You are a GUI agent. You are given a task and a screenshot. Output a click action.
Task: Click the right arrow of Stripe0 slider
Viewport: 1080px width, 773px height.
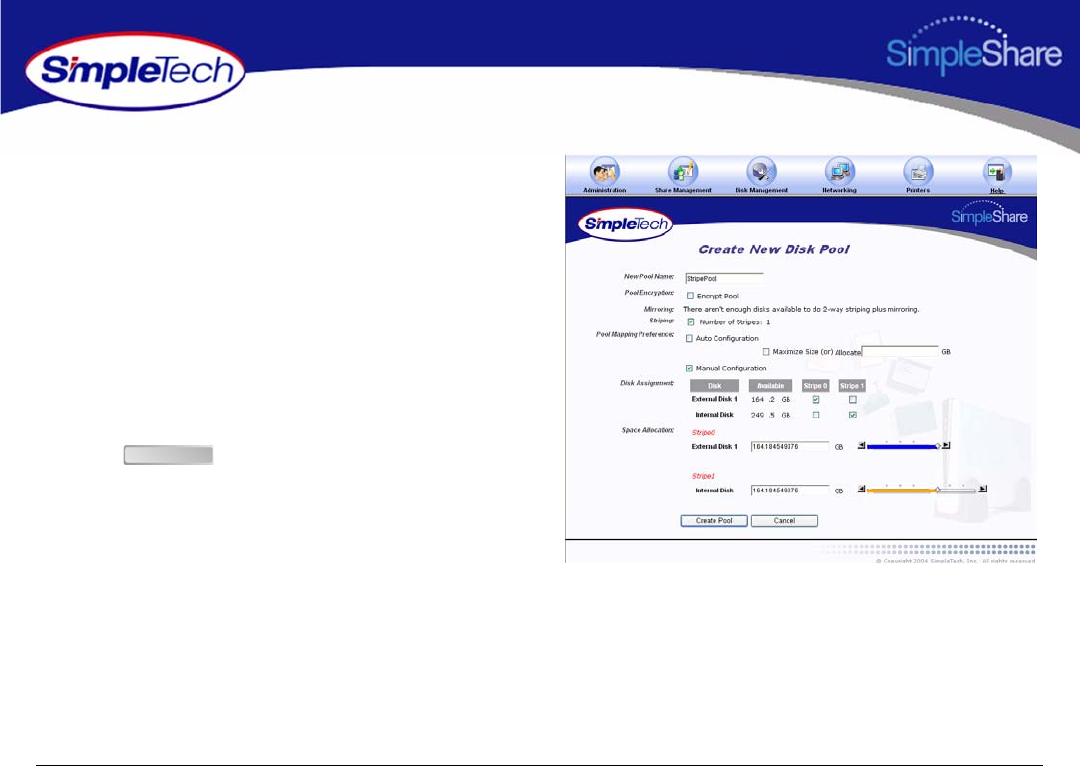(946, 446)
